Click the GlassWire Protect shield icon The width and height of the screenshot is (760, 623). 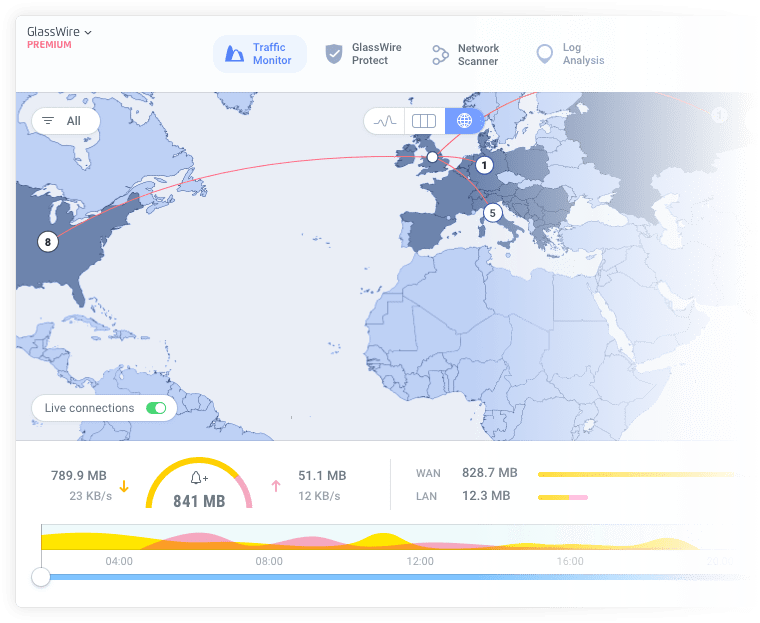click(x=334, y=54)
